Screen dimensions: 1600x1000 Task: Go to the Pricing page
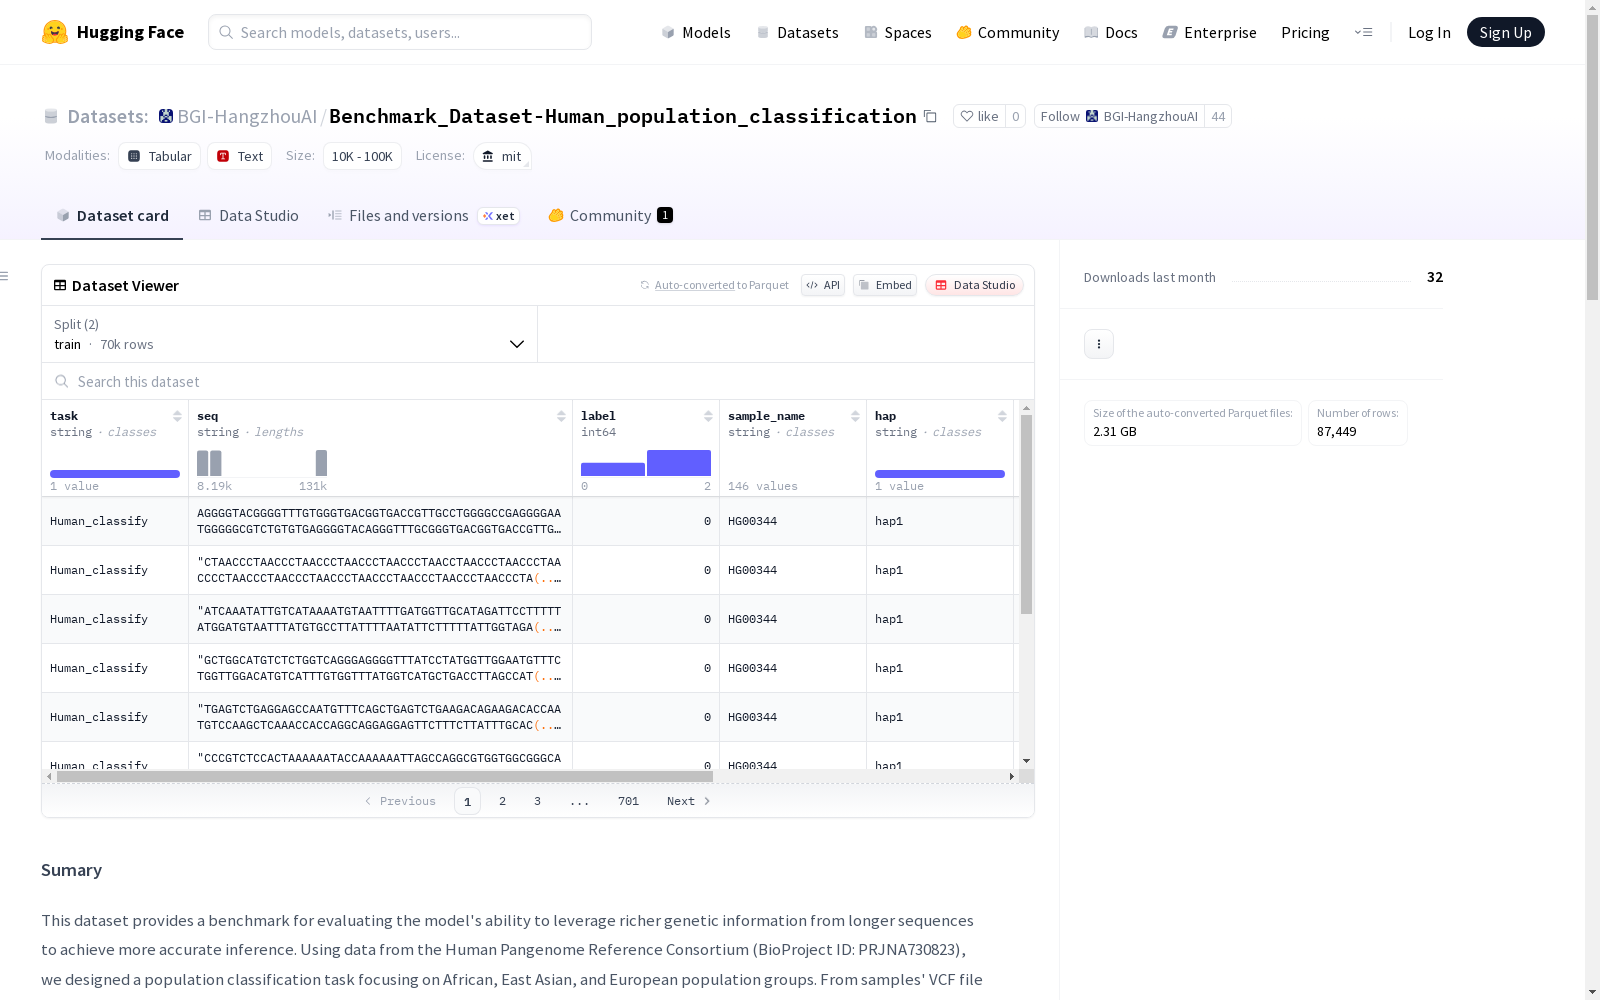[1305, 32]
